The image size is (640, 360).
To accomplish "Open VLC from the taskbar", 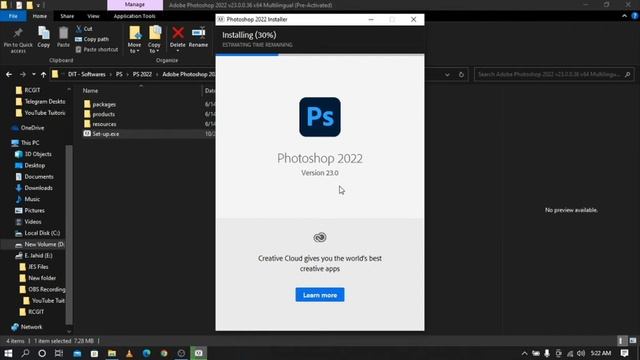I will pos(129,353).
